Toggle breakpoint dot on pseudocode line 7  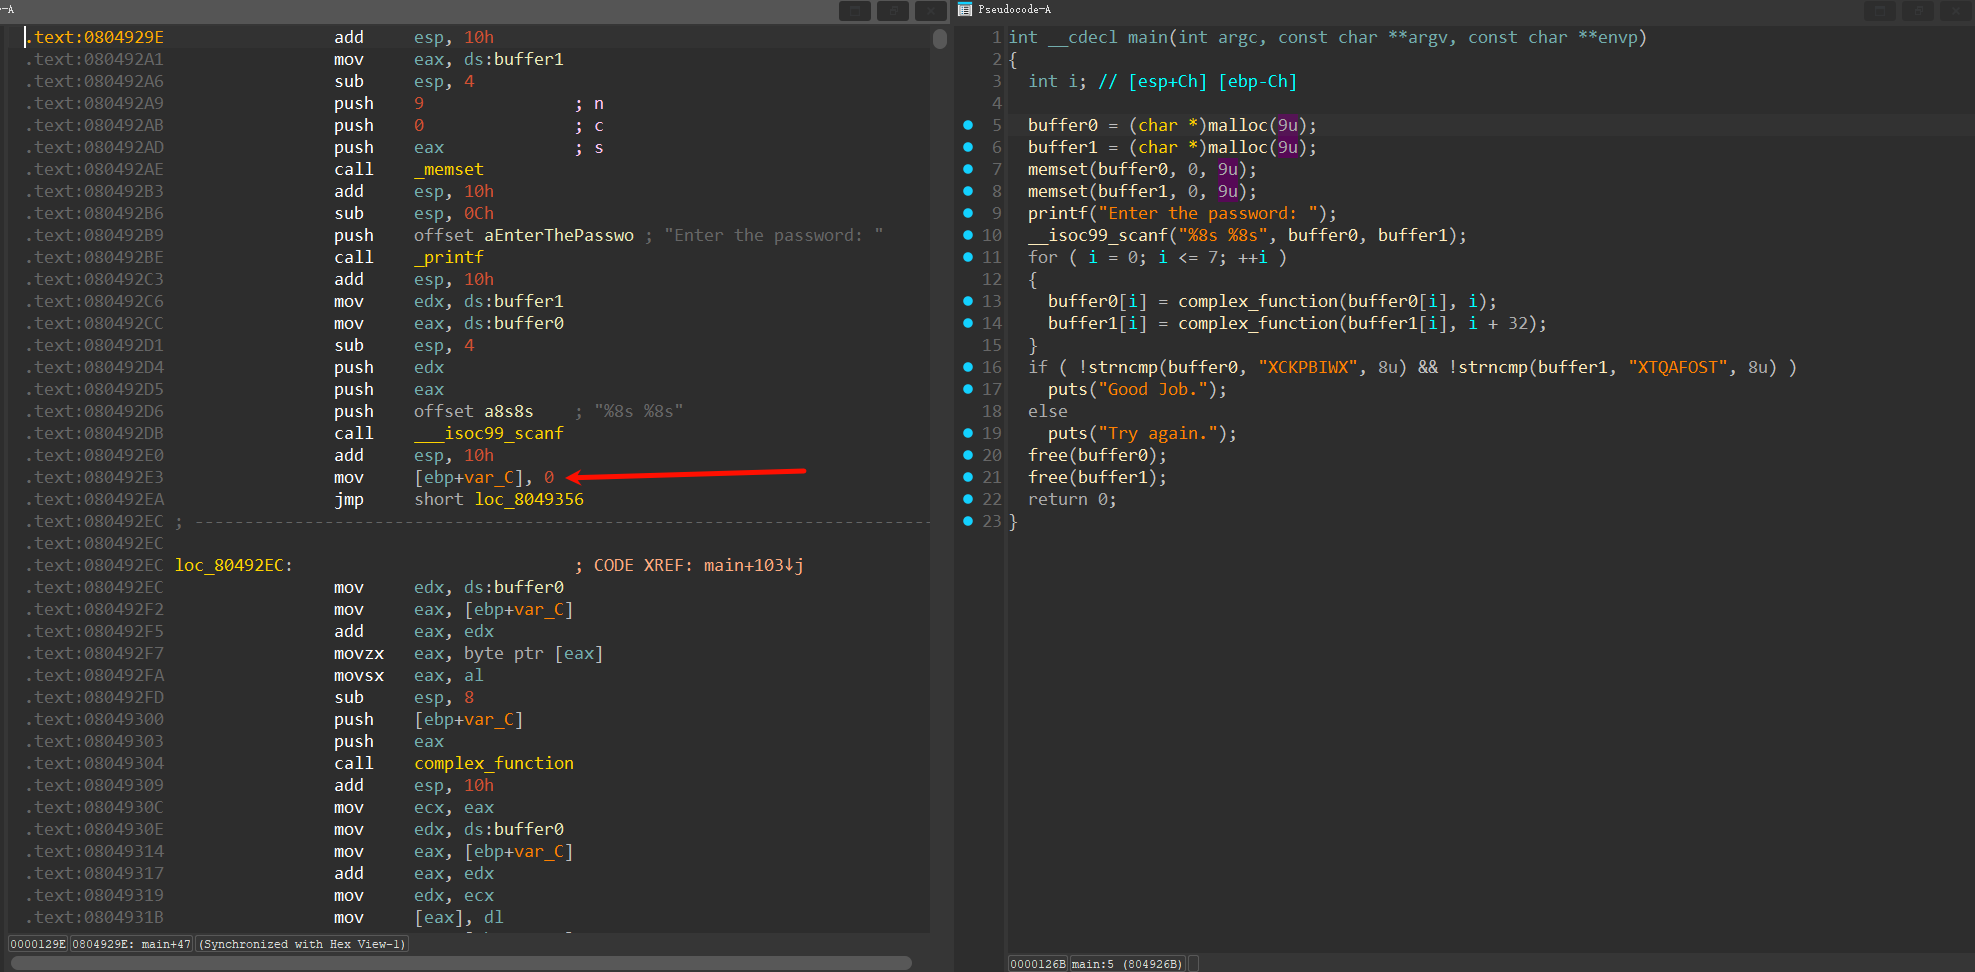pyautogui.click(x=968, y=169)
